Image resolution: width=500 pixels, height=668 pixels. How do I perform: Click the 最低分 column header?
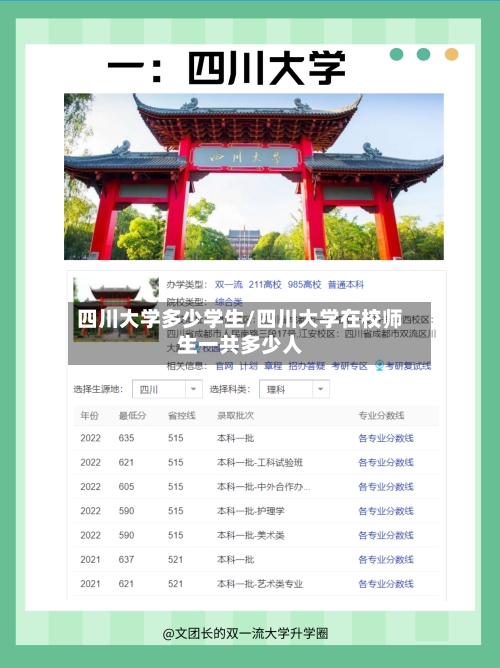(132, 415)
